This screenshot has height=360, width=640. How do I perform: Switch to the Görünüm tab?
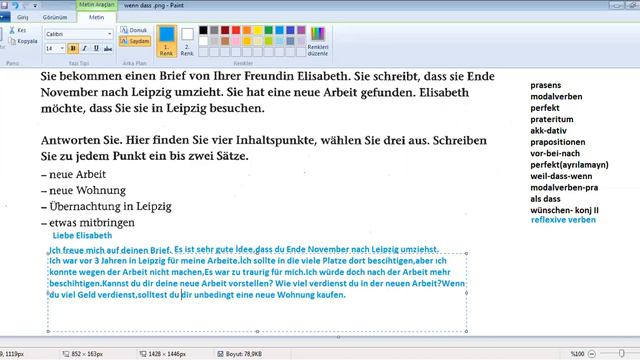55,17
